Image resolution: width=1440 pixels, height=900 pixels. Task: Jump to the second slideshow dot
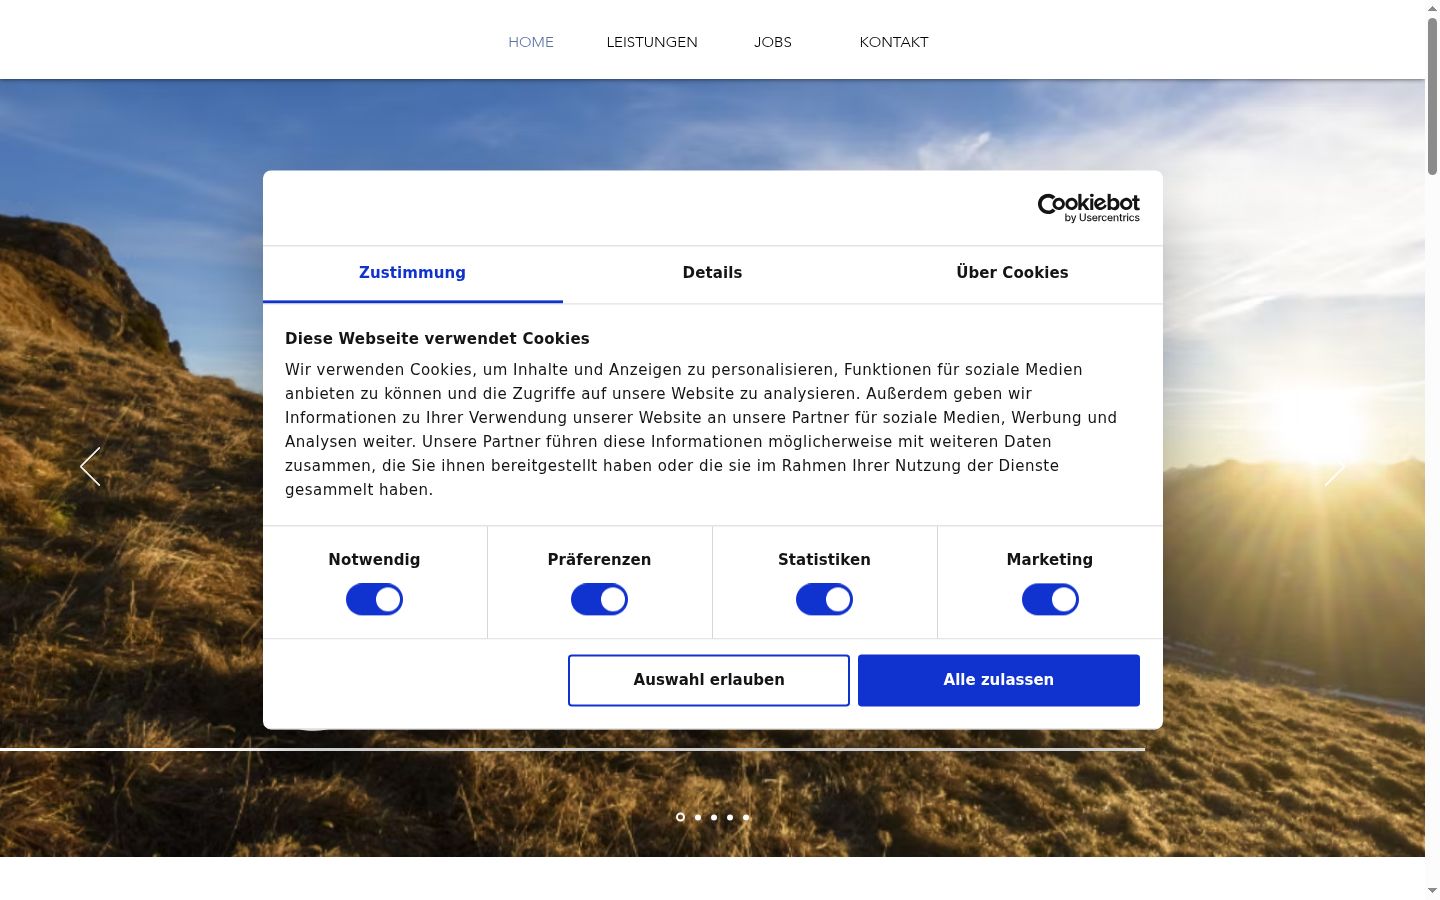pos(698,817)
